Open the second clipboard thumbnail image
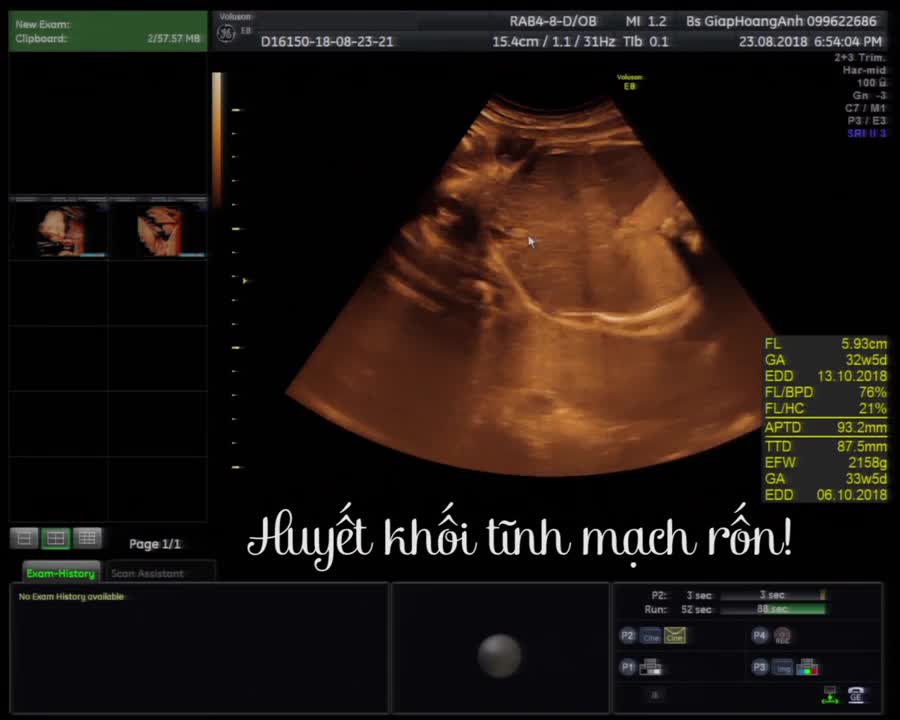Screen dimensions: 900x720 pyautogui.click(x=158, y=230)
